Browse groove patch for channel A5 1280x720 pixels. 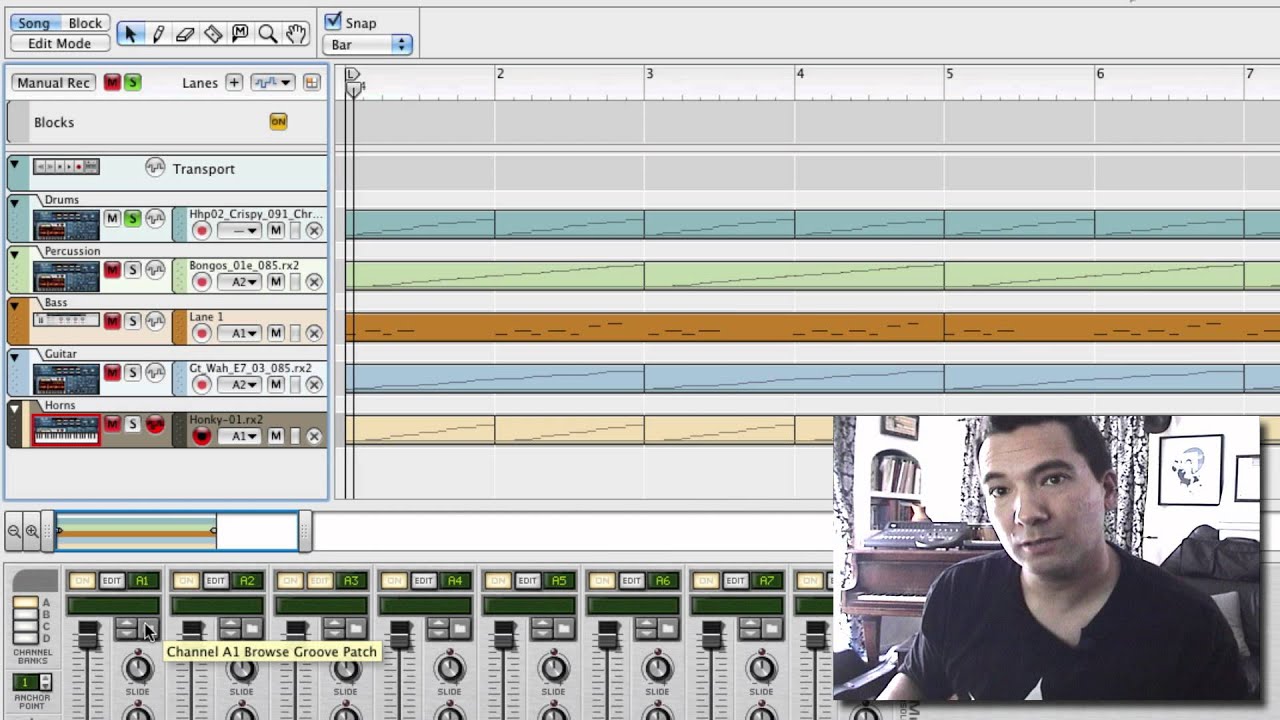563,628
